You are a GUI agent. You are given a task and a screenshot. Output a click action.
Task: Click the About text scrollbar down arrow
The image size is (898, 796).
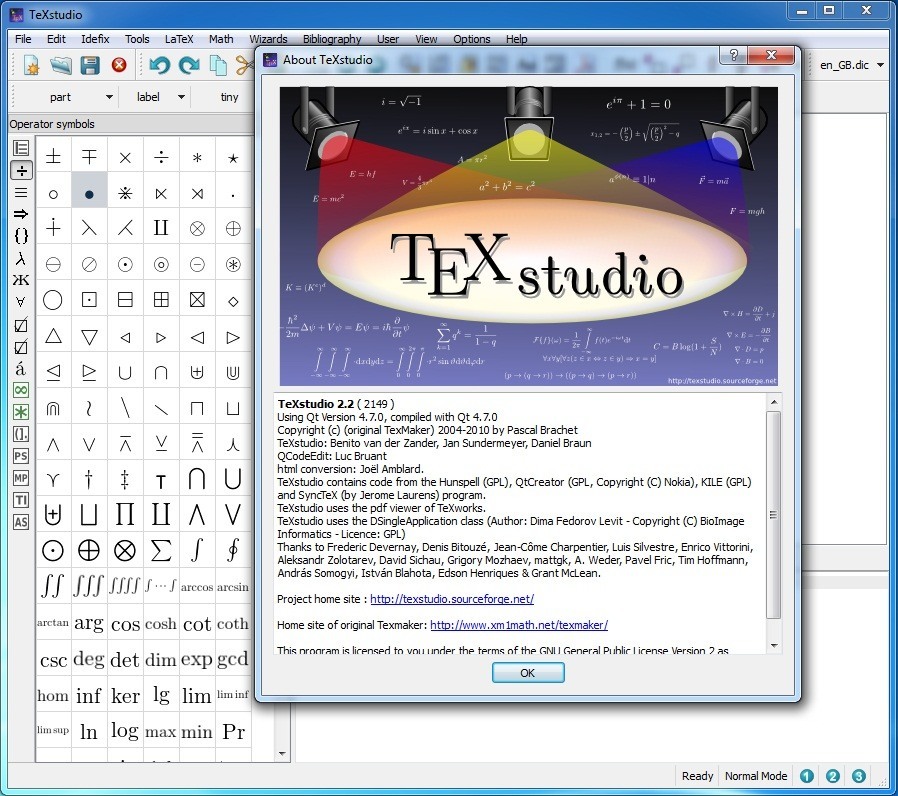point(774,646)
